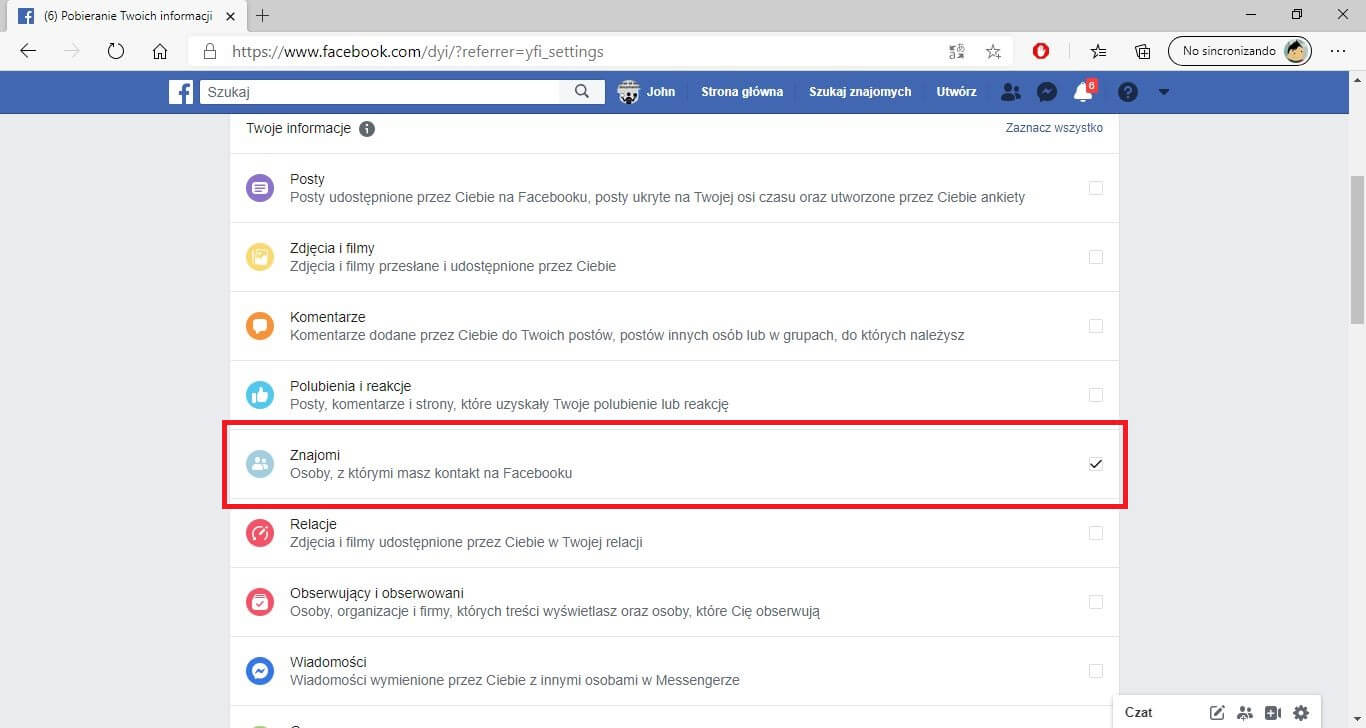Viewport: 1366px width, 728px height.
Task: Click the red Relacje icon
Action: (x=260, y=533)
